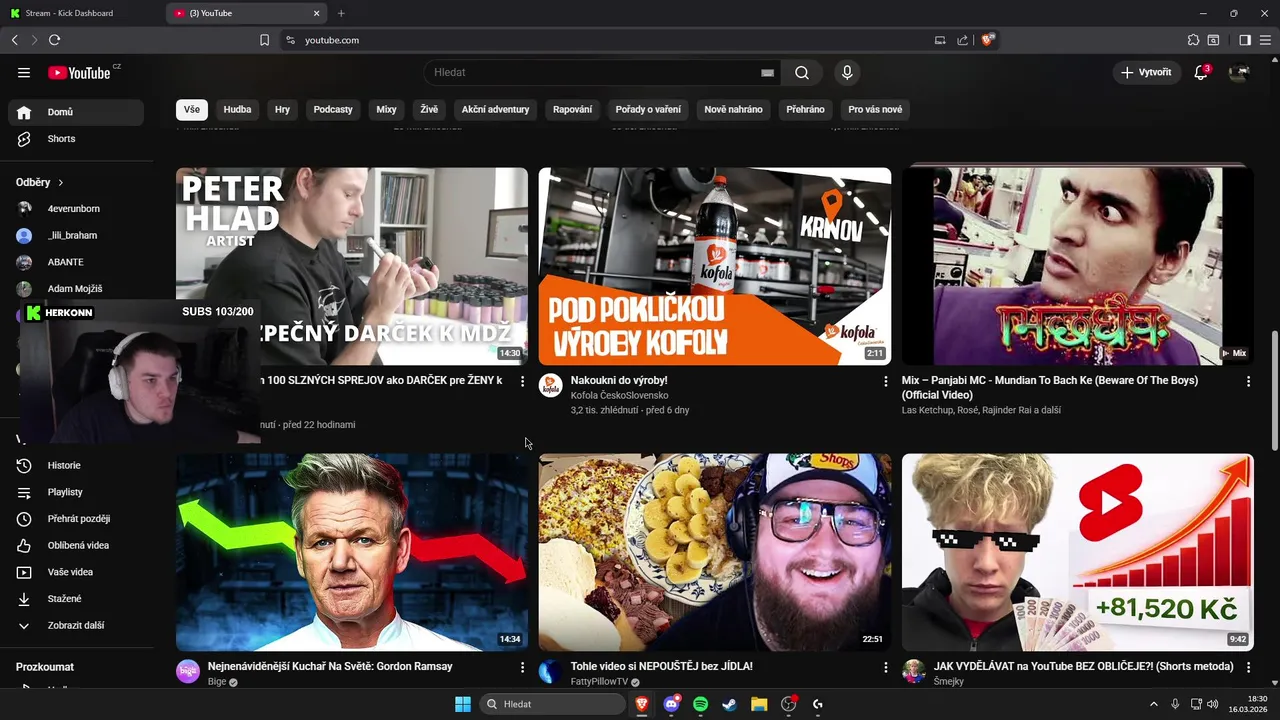Image resolution: width=1280 pixels, height=720 pixels.
Task: Open FattyPillowTV channel link
Action: click(x=599, y=682)
